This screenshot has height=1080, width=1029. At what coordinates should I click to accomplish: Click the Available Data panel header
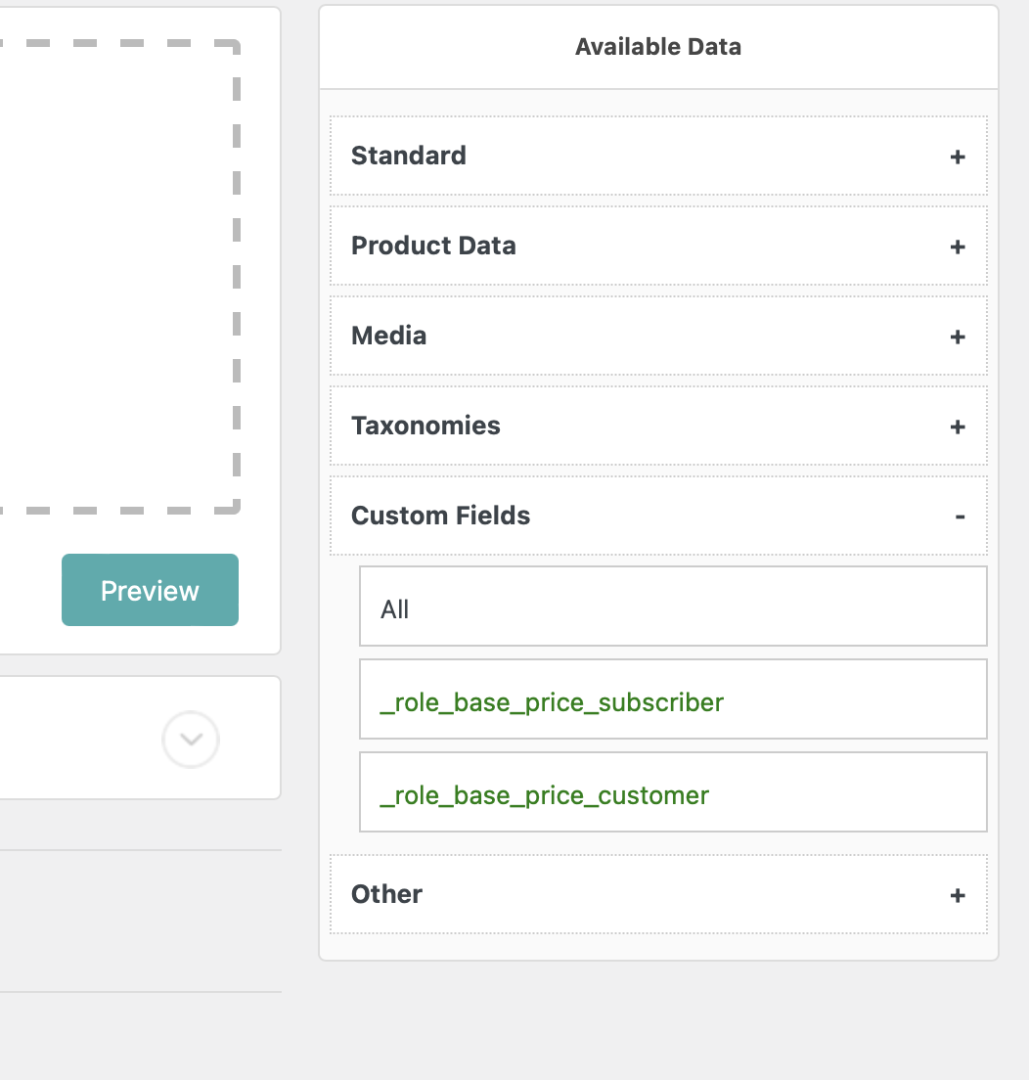pyautogui.click(x=658, y=47)
